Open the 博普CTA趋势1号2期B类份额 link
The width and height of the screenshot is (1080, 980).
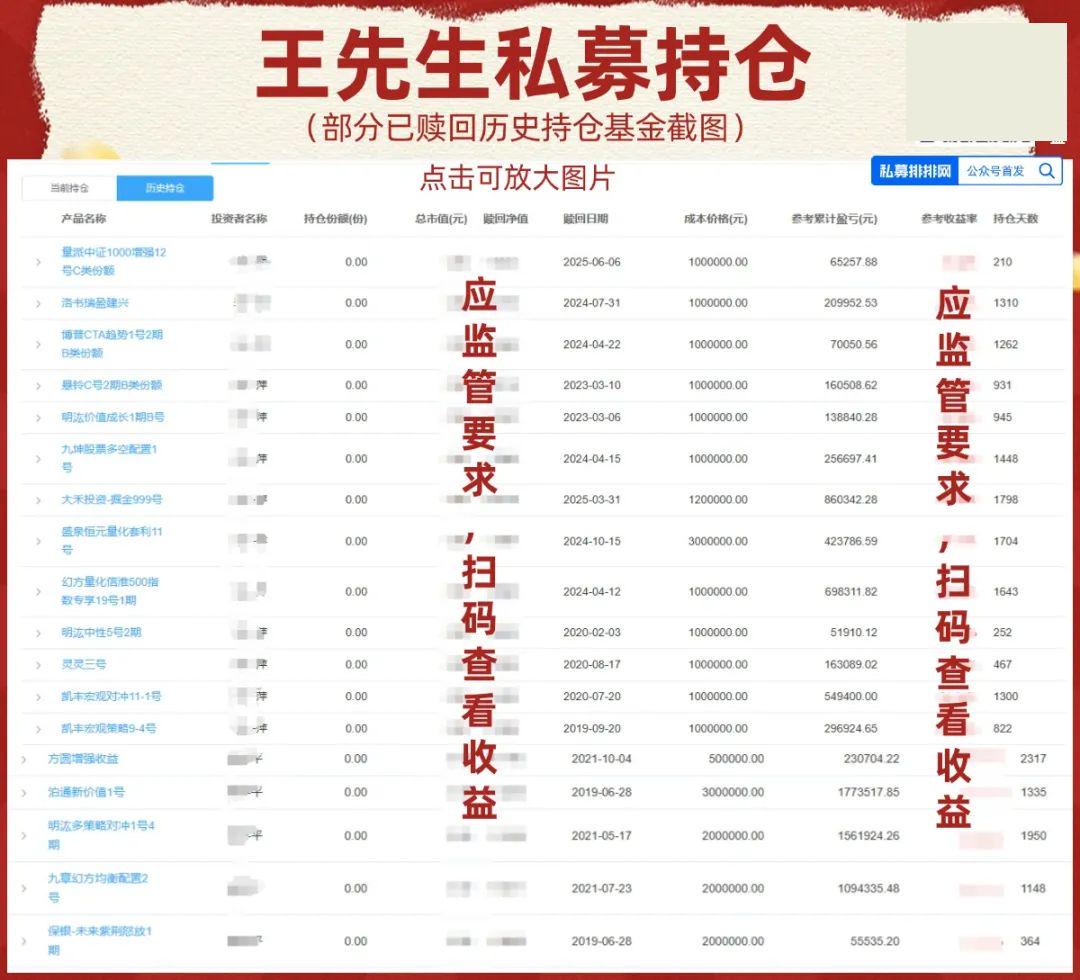click(112, 344)
